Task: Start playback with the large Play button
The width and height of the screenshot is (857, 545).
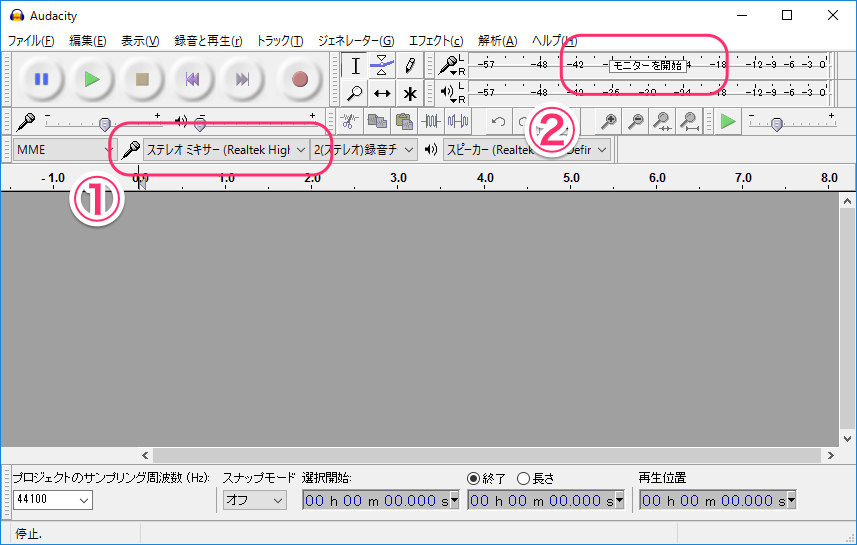Action: tap(92, 79)
